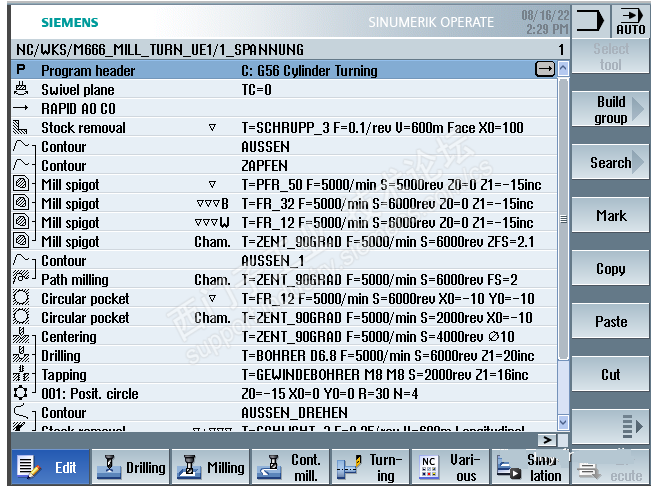
Task: Open the Cont. mill. softkey menu
Action: pyautogui.click(x=290, y=467)
